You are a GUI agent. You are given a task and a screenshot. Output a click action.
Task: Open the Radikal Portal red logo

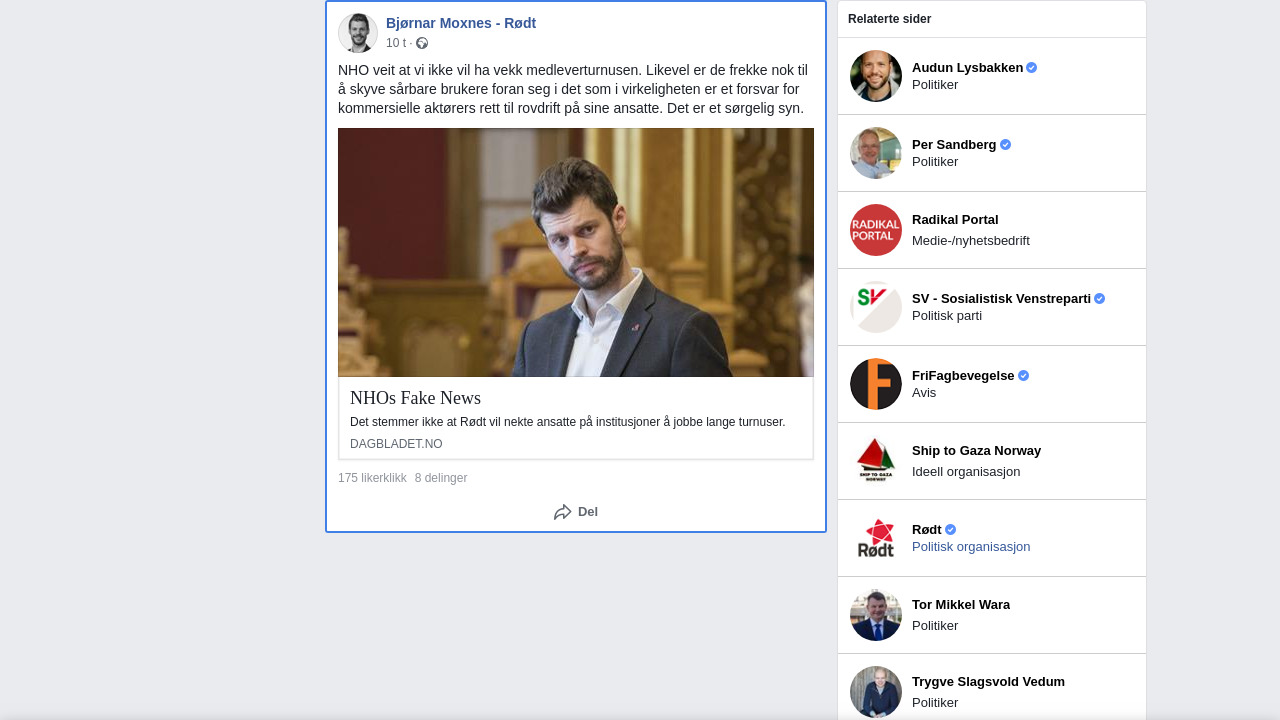pyautogui.click(x=876, y=230)
